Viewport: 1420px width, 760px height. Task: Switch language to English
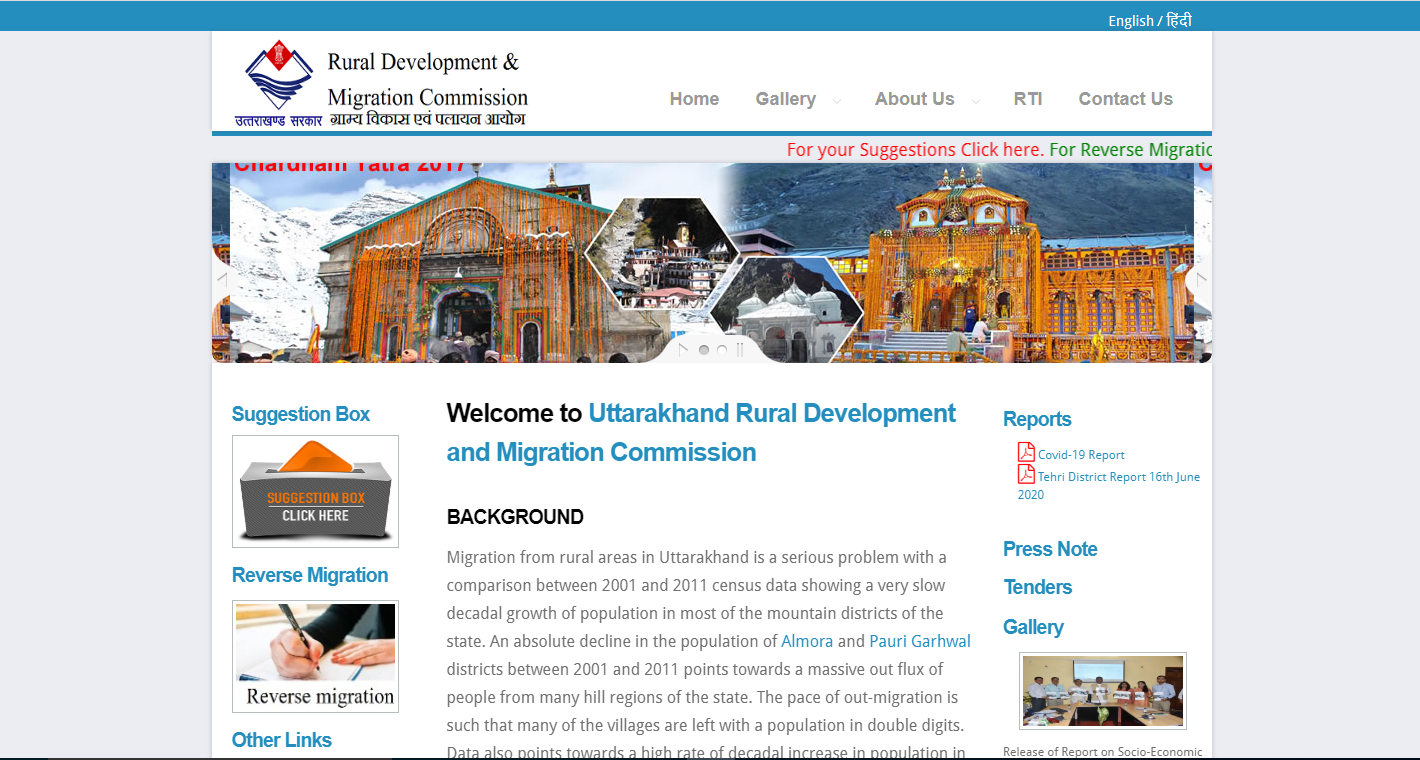click(1131, 21)
